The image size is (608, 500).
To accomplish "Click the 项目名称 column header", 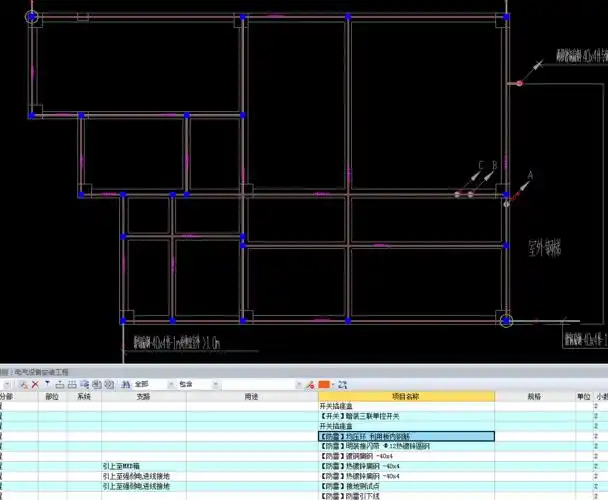I will click(406, 396).
